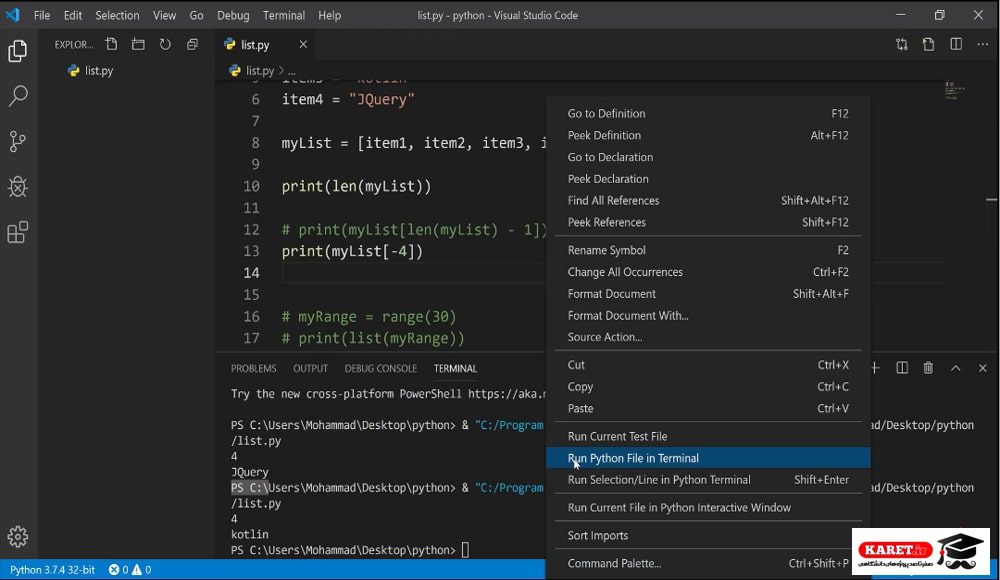Open the Debug menu
Viewport: 1000px width, 580px height.
pos(233,15)
